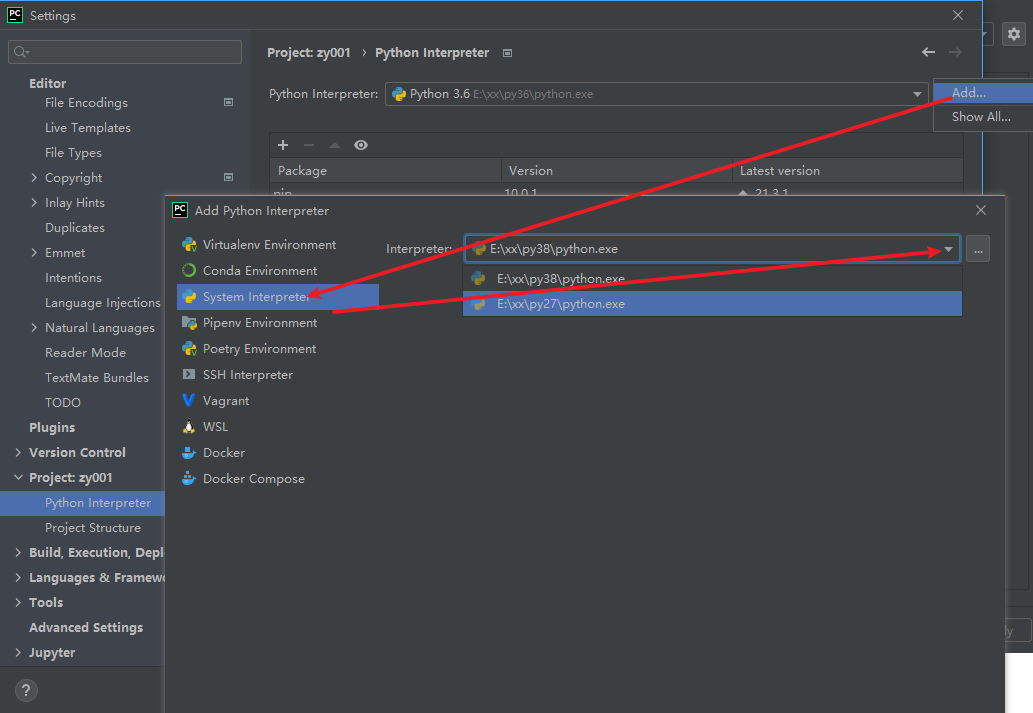This screenshot has height=713, width=1033.
Task: Click gear icon in background window
Action: [1014, 34]
